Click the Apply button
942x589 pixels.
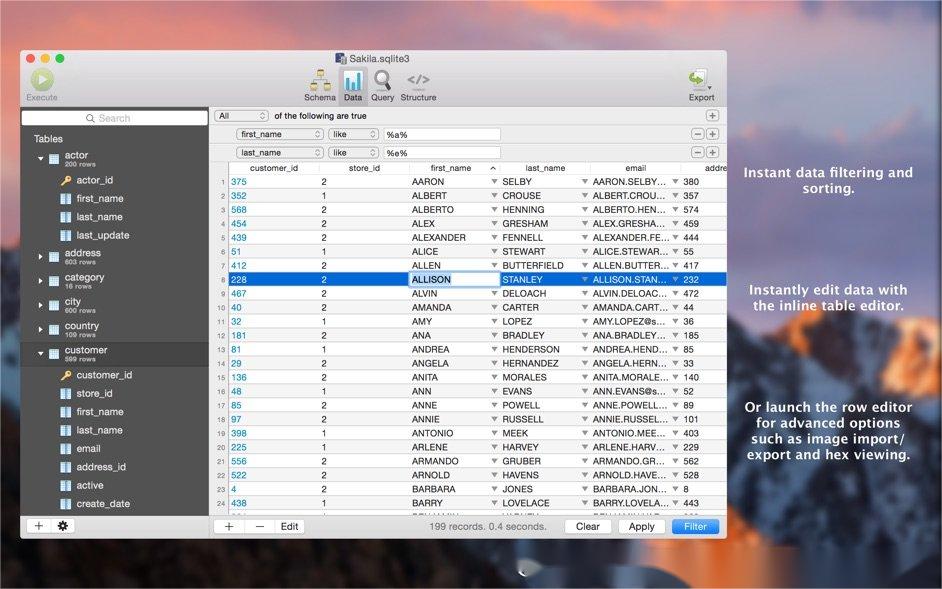642,526
